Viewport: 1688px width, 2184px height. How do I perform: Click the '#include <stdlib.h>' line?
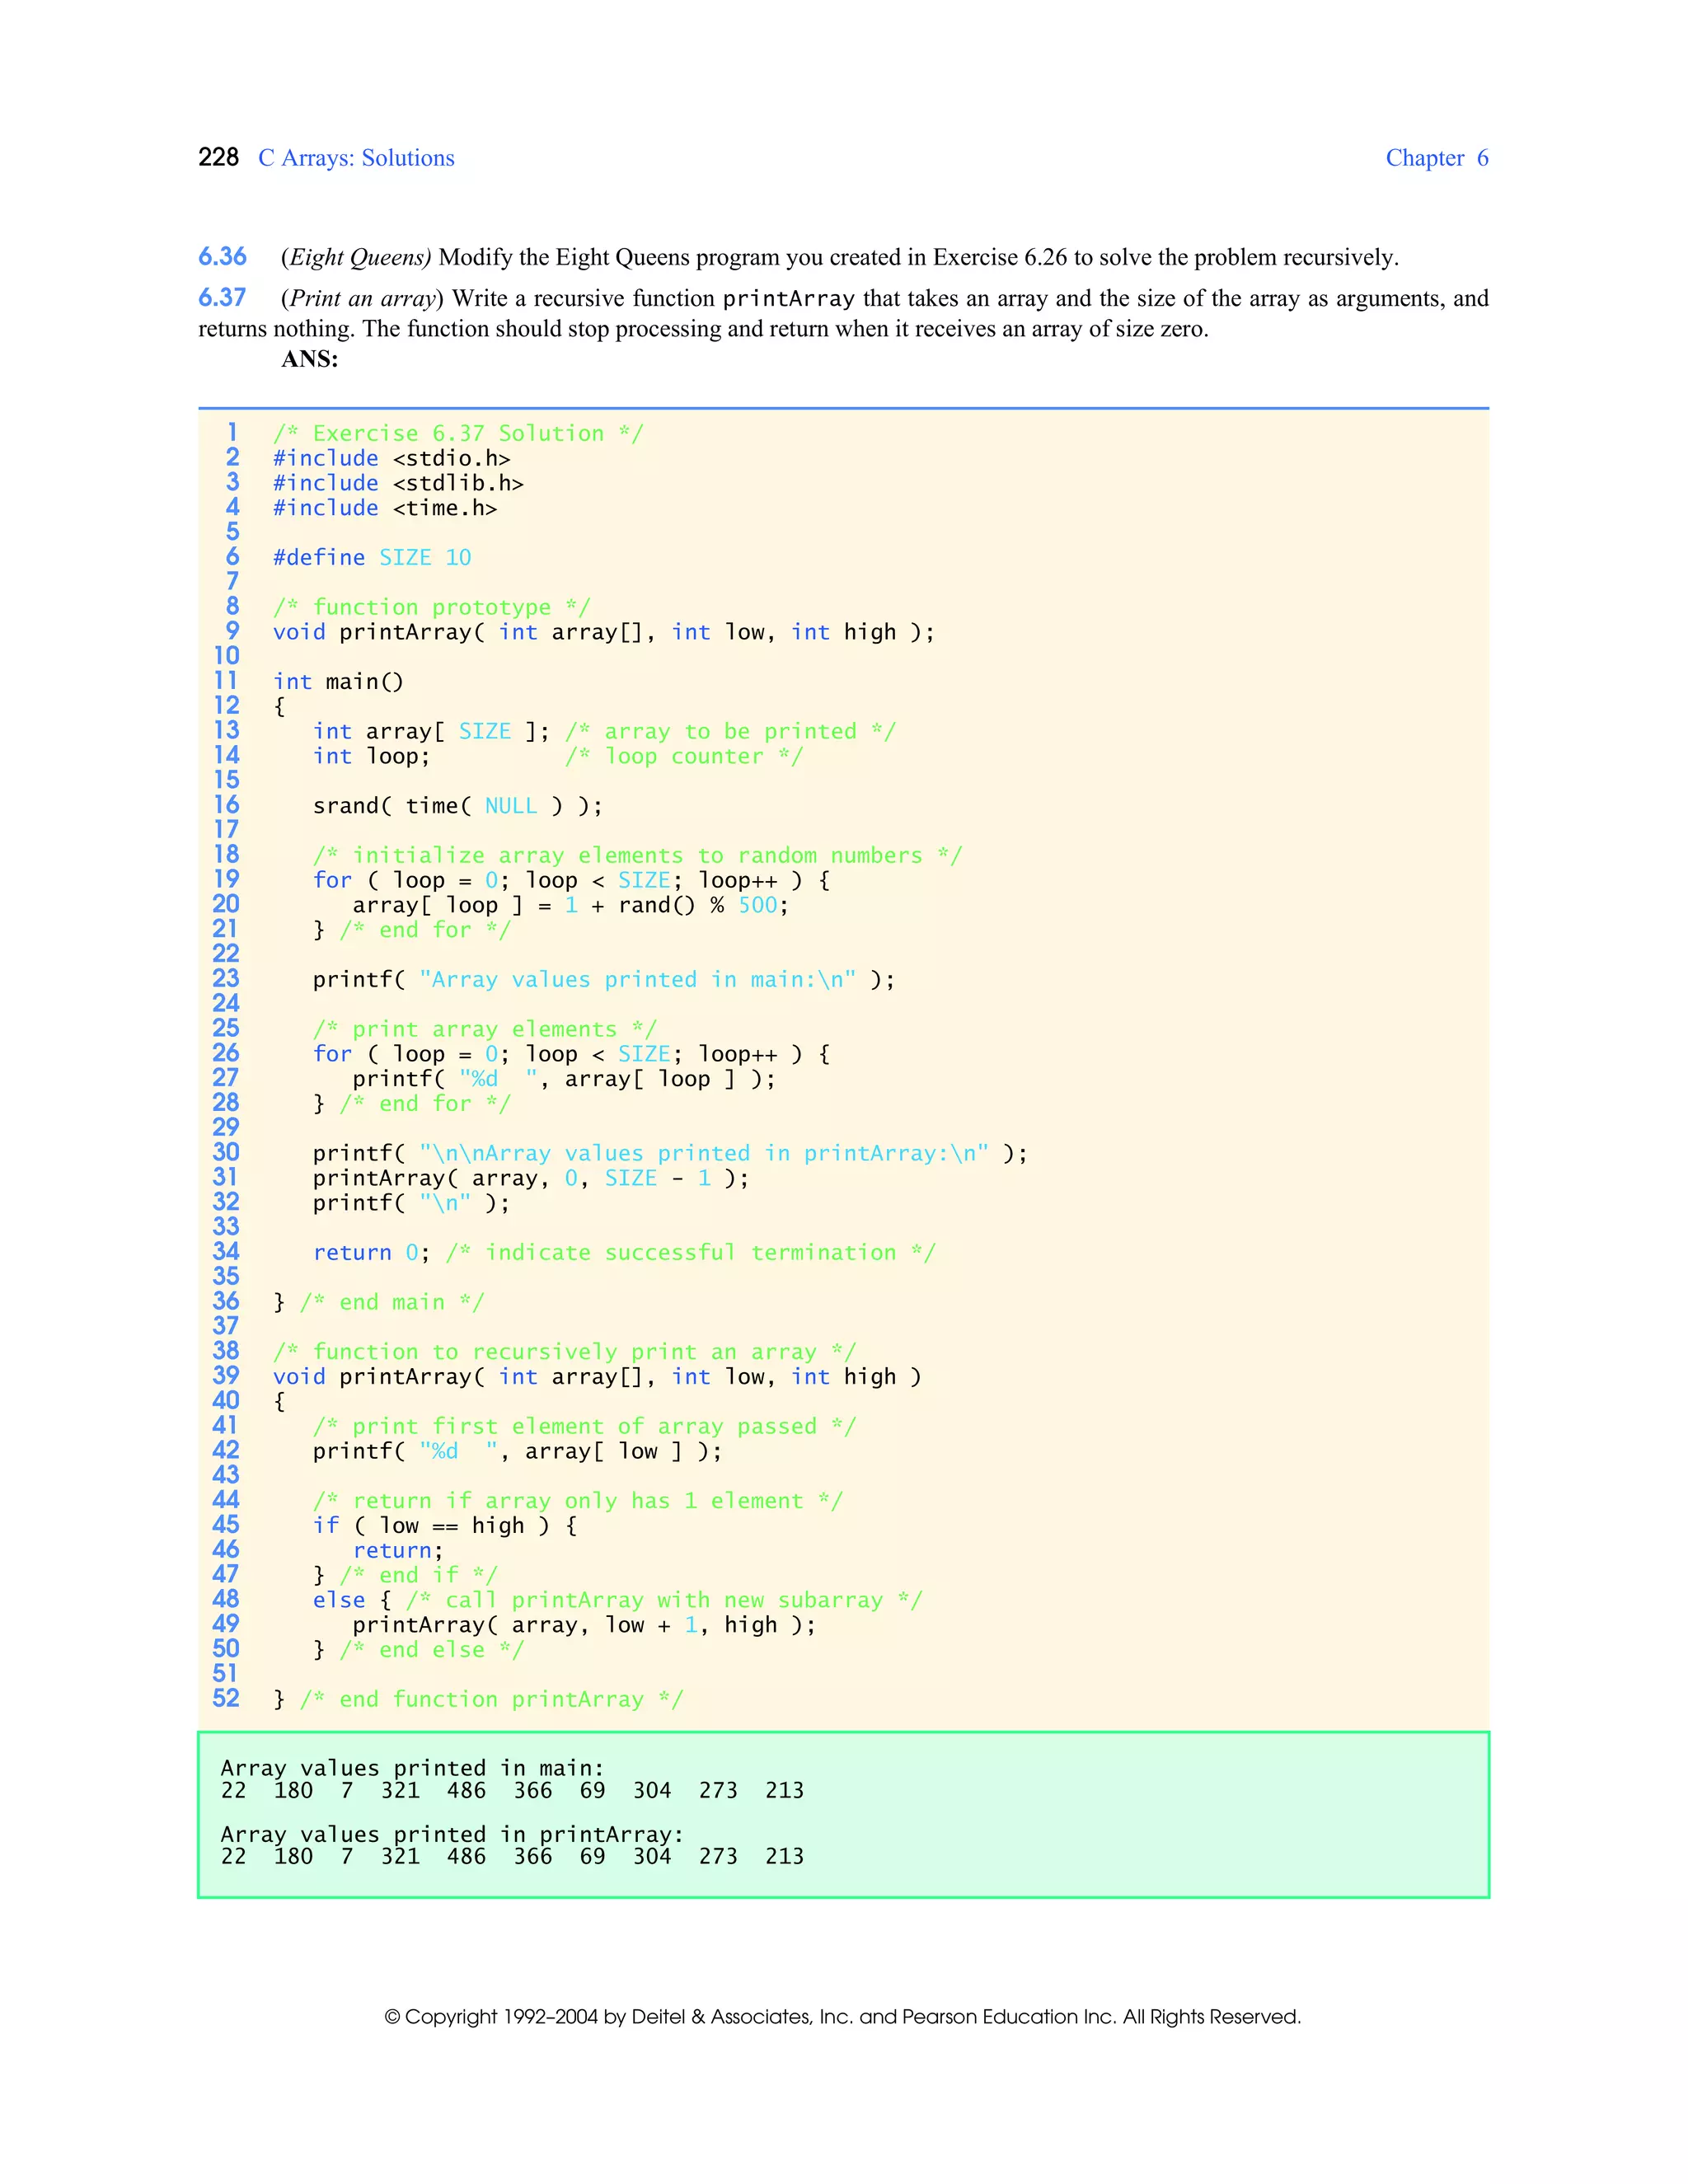398,483
